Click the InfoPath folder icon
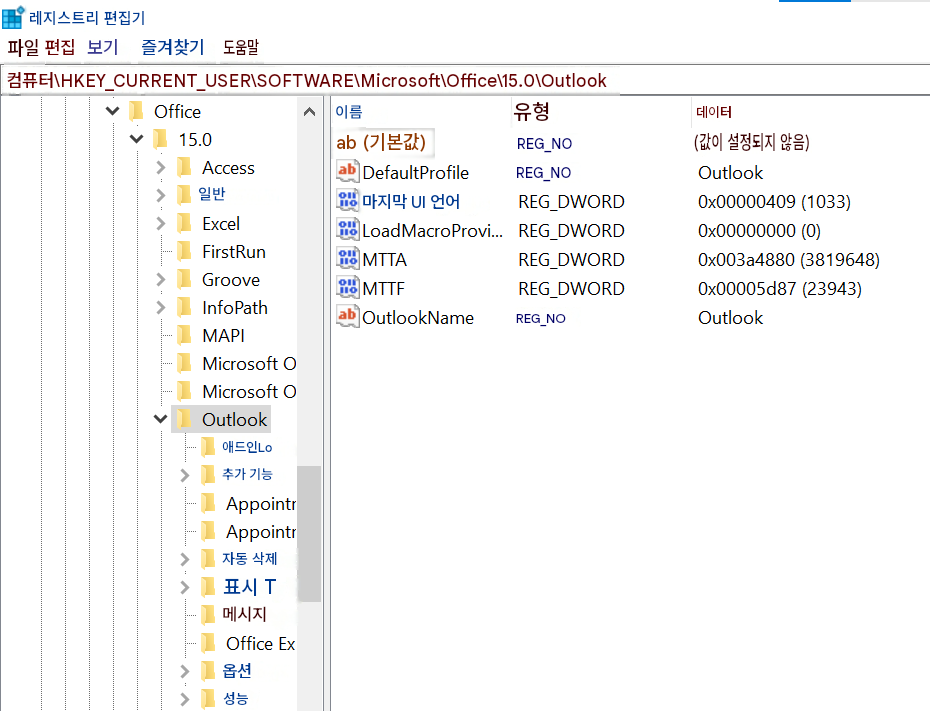Image resolution: width=930 pixels, height=711 pixels. coord(184,307)
